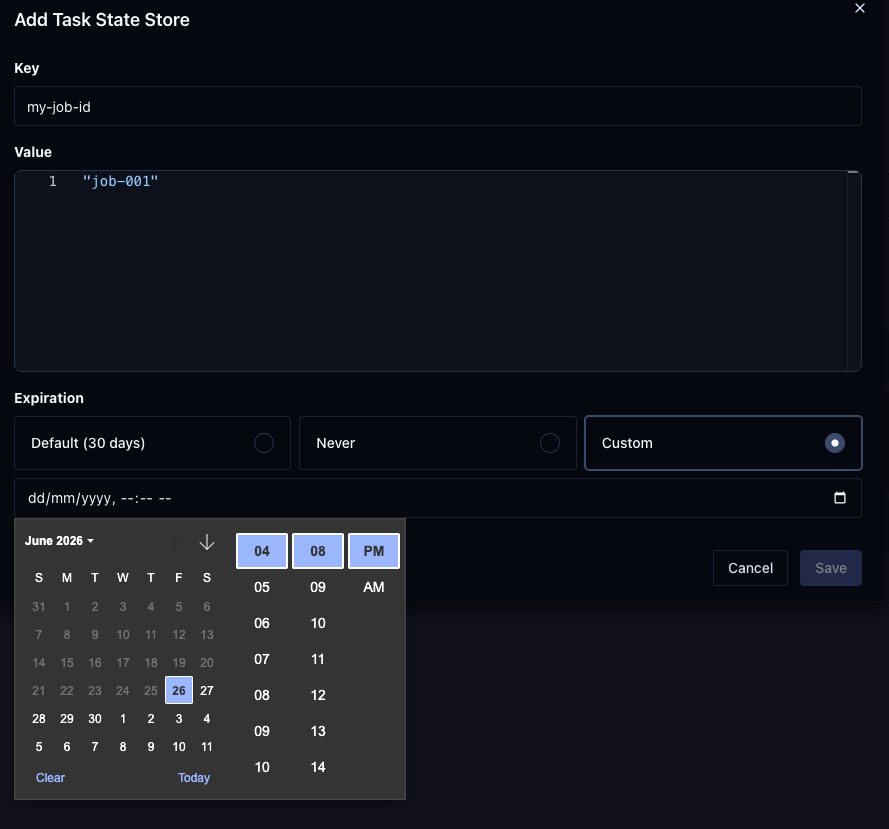Select minute 11 in time picker
889x829 pixels.
[x=318, y=659]
